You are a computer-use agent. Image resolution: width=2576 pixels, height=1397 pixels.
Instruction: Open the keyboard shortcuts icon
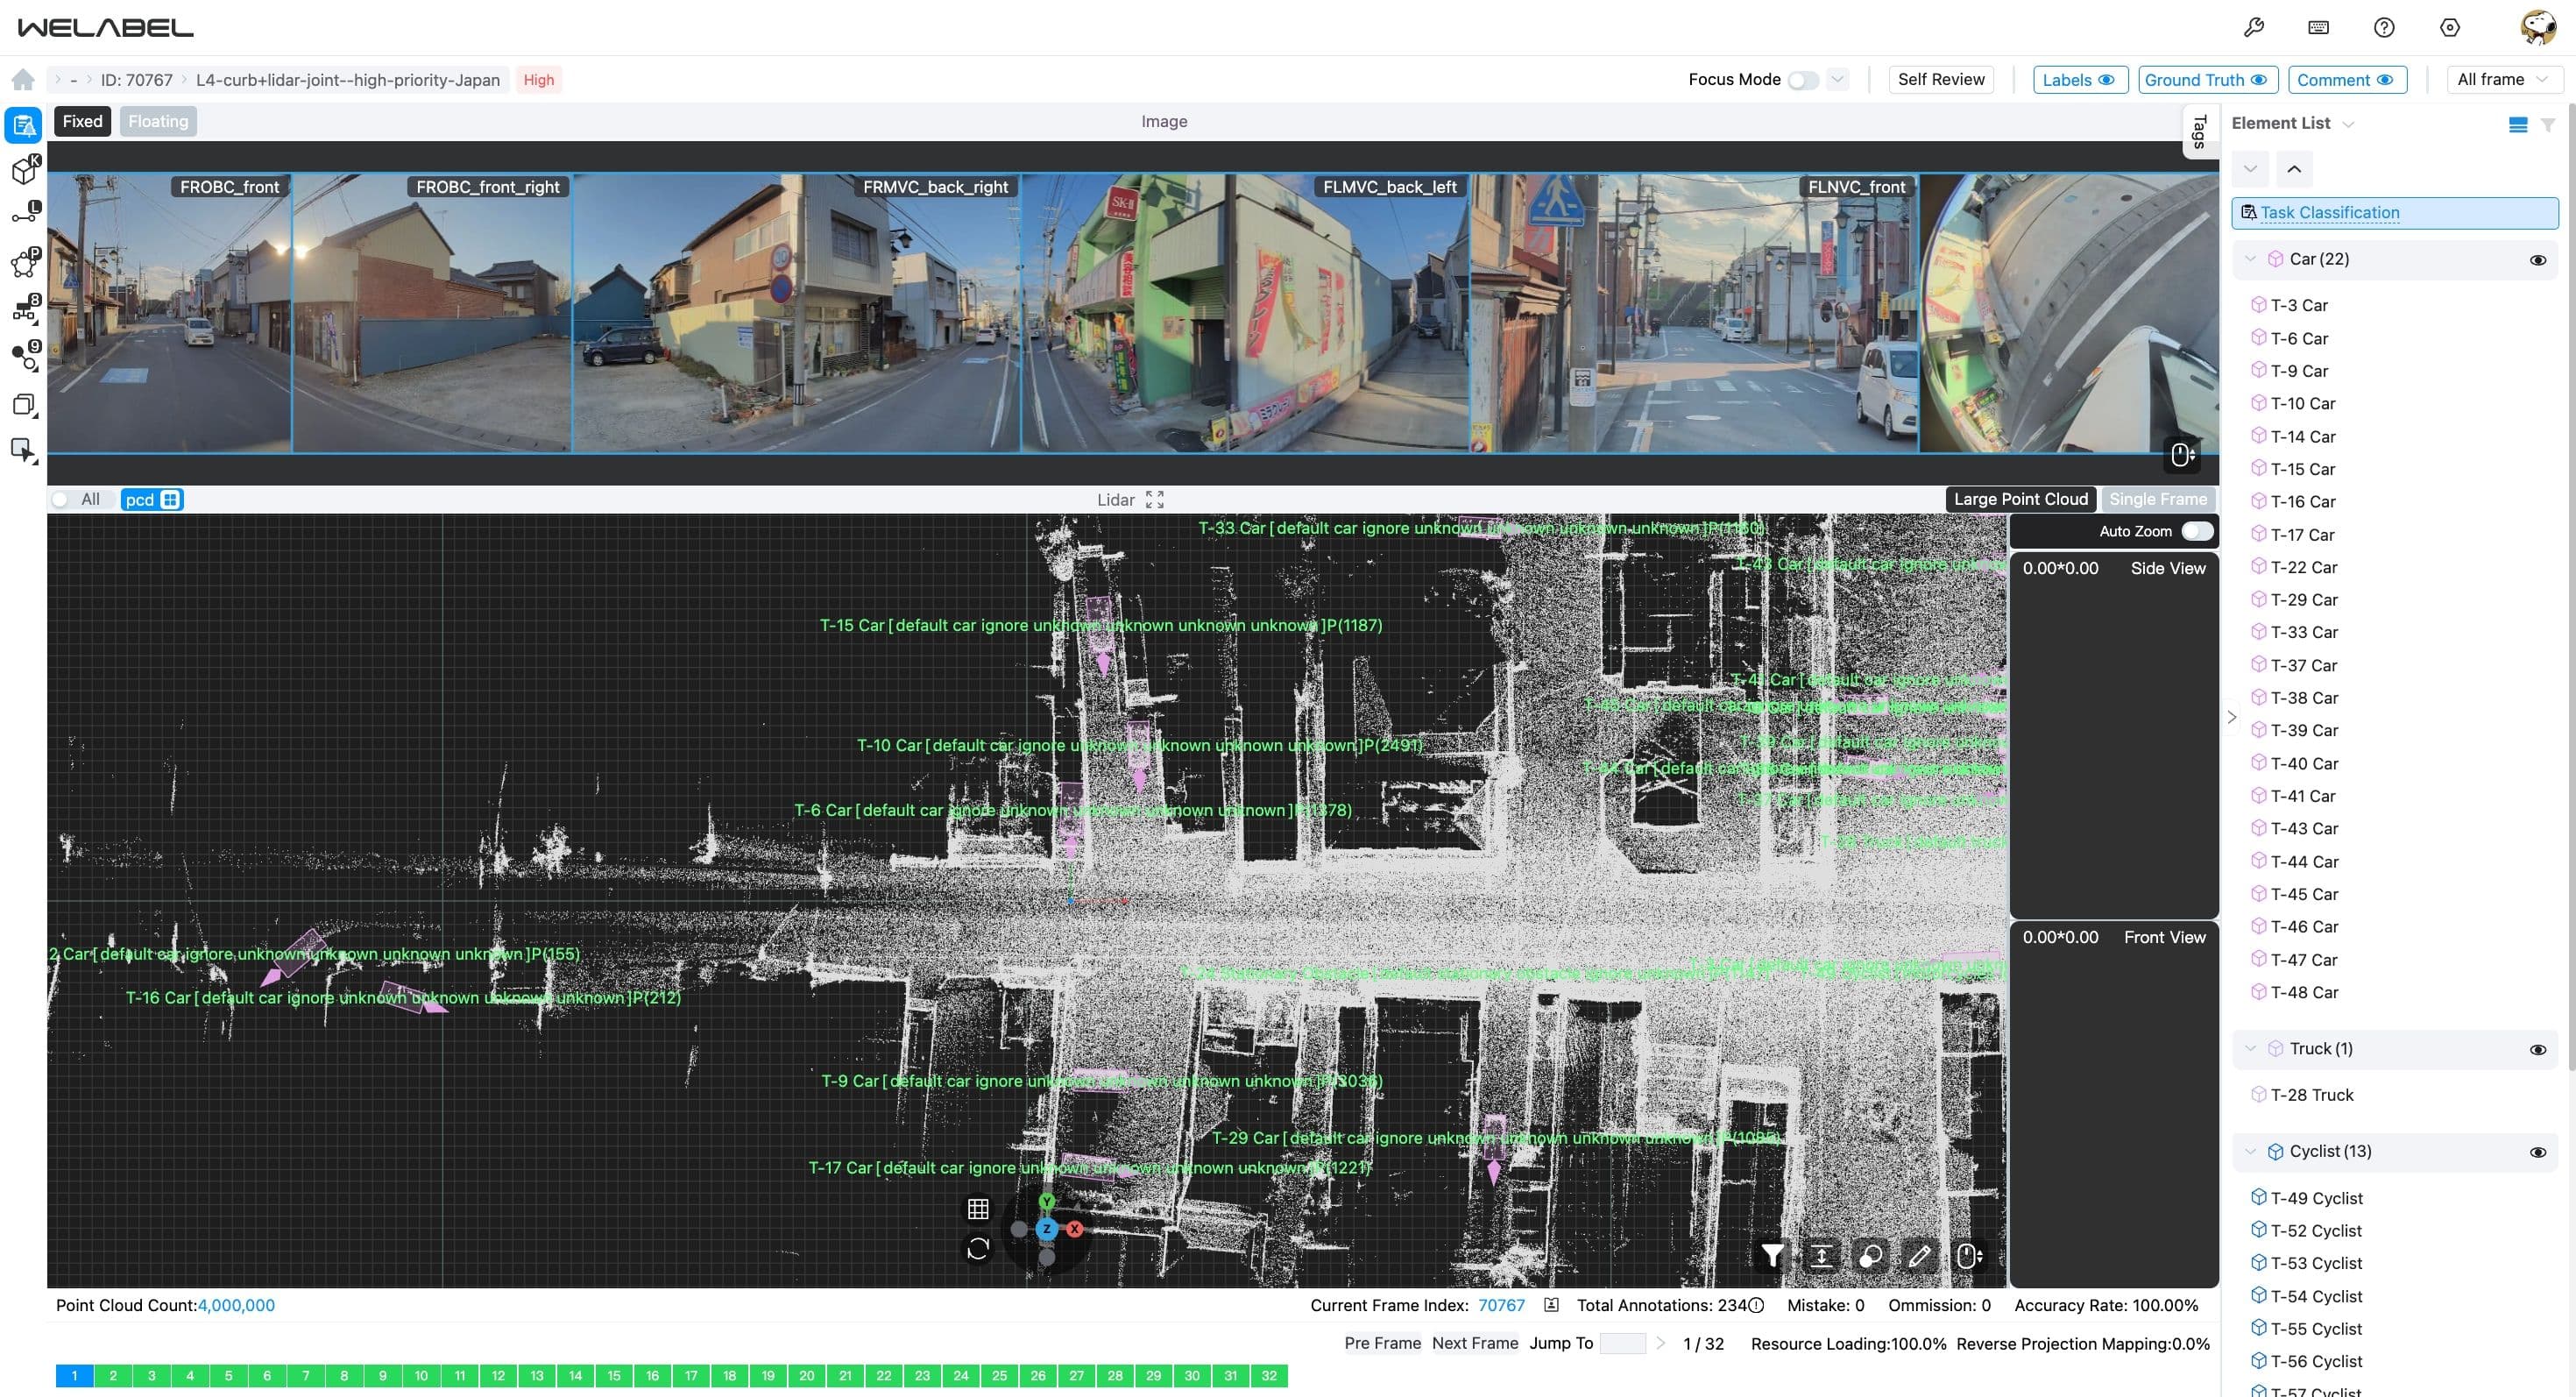(x=2318, y=27)
